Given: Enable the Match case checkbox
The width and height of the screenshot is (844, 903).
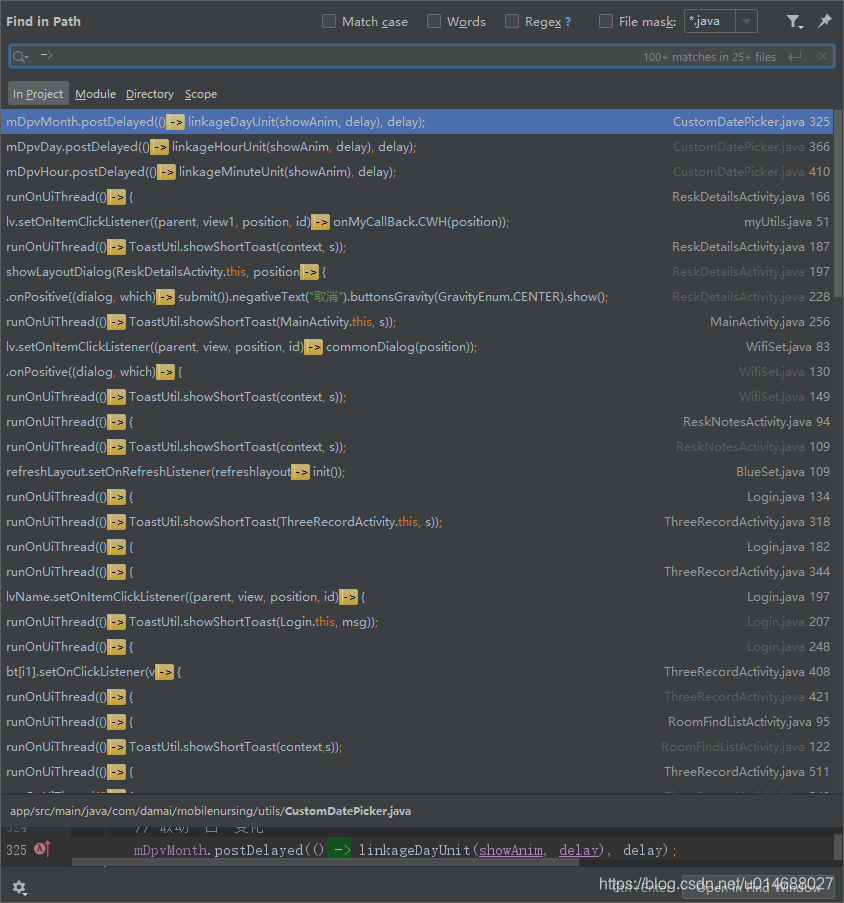Looking at the screenshot, I should (x=329, y=20).
